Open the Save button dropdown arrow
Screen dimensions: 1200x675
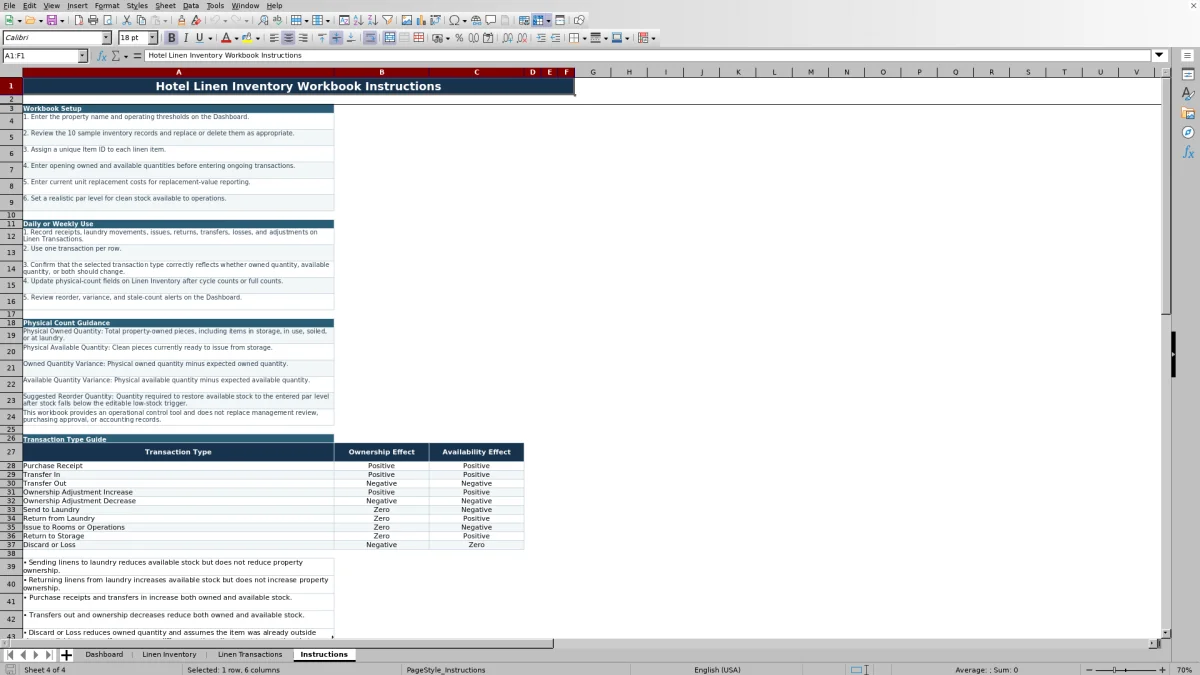click(62, 20)
